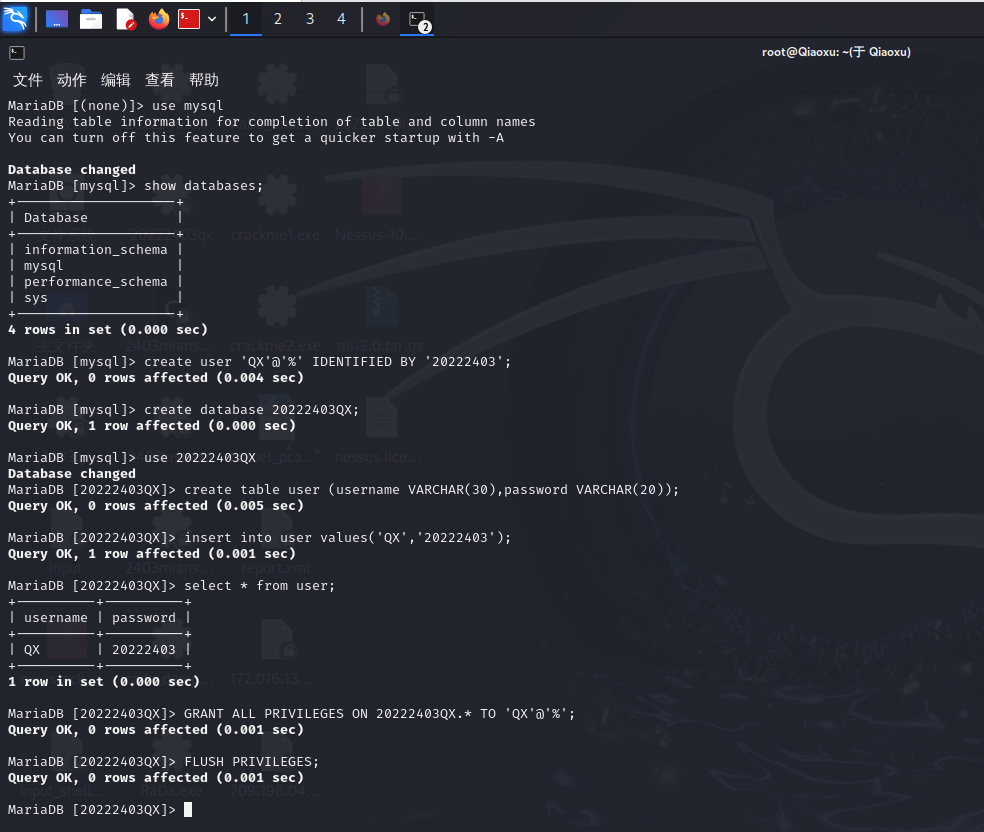This screenshot has height=832, width=984.
Task: Open the 帮助 menu
Action: pos(204,80)
